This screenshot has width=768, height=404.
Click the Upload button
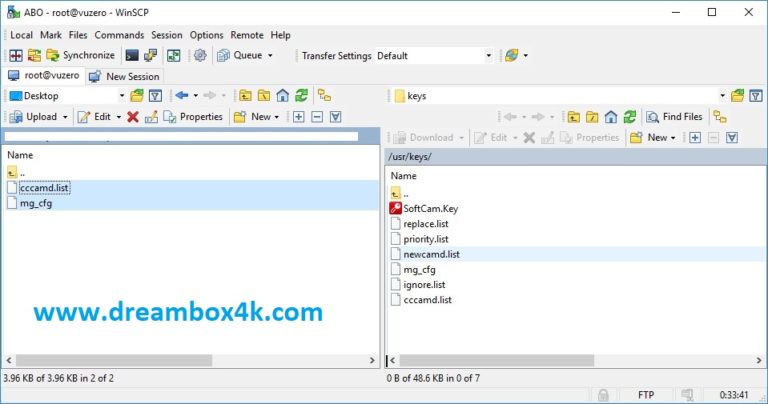point(33,117)
